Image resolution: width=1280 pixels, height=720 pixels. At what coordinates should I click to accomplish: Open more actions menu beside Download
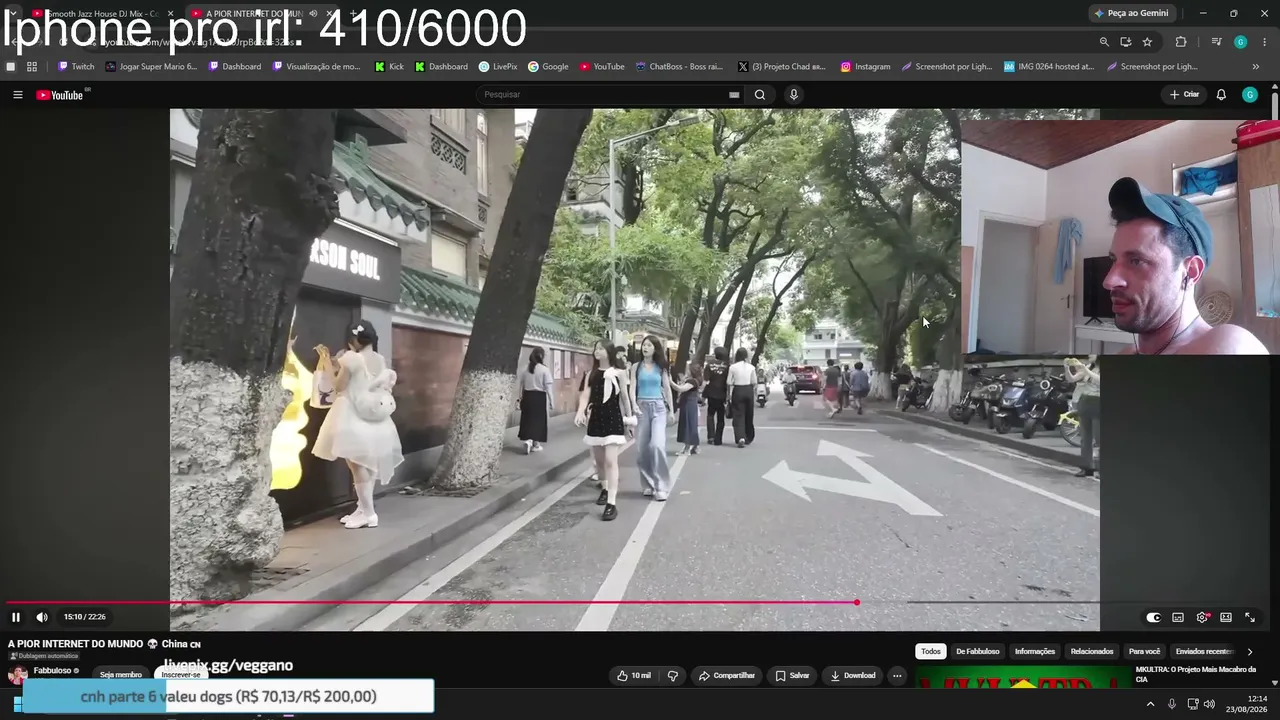pos(897,676)
